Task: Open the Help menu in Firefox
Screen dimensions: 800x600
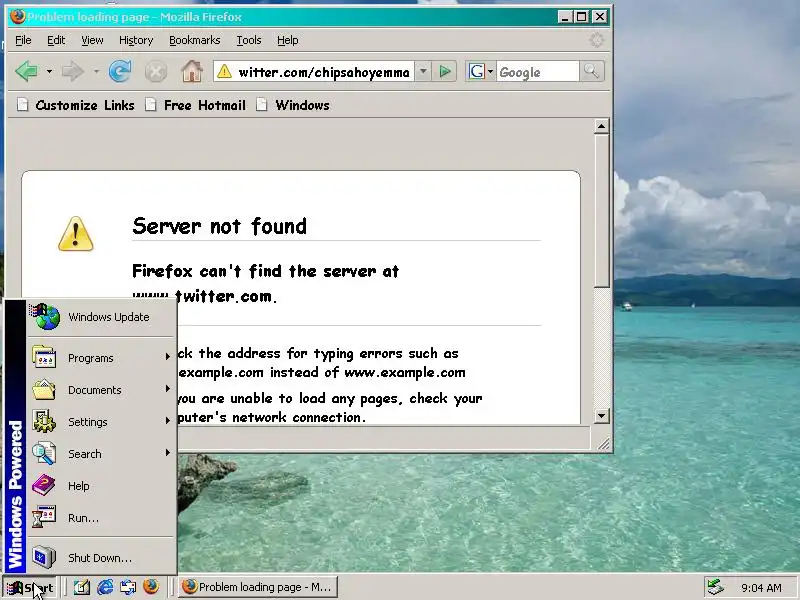Action: click(x=287, y=40)
